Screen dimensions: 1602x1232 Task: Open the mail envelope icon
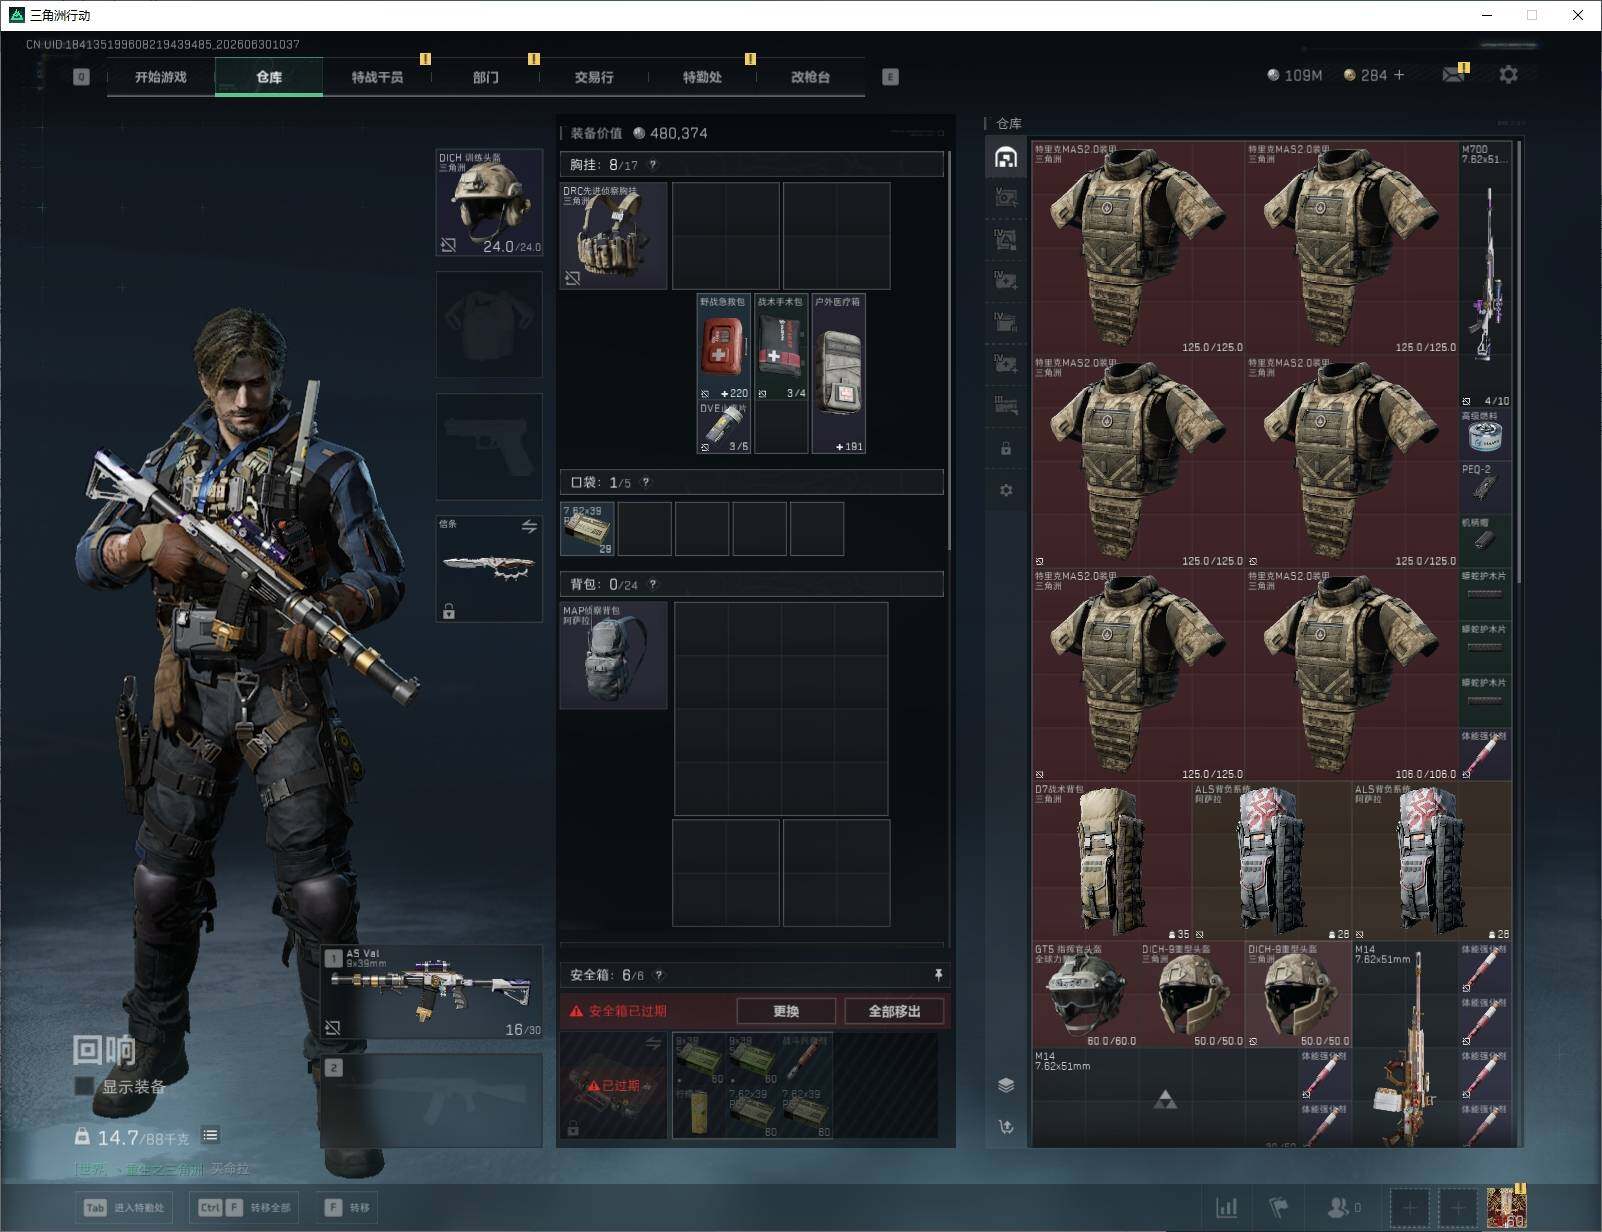(1453, 75)
